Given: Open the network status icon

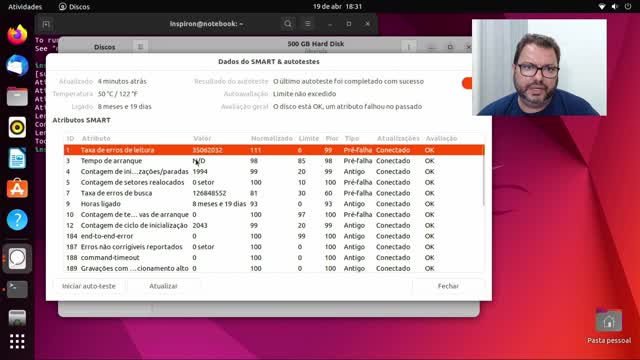Looking at the screenshot, I should coord(602,7).
